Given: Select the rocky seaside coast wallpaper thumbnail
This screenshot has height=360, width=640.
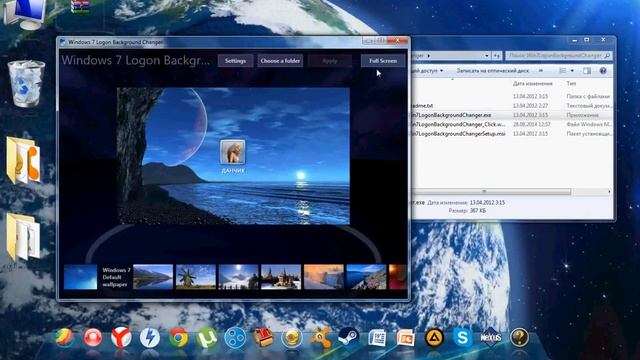Looking at the screenshot, I should (366, 277).
